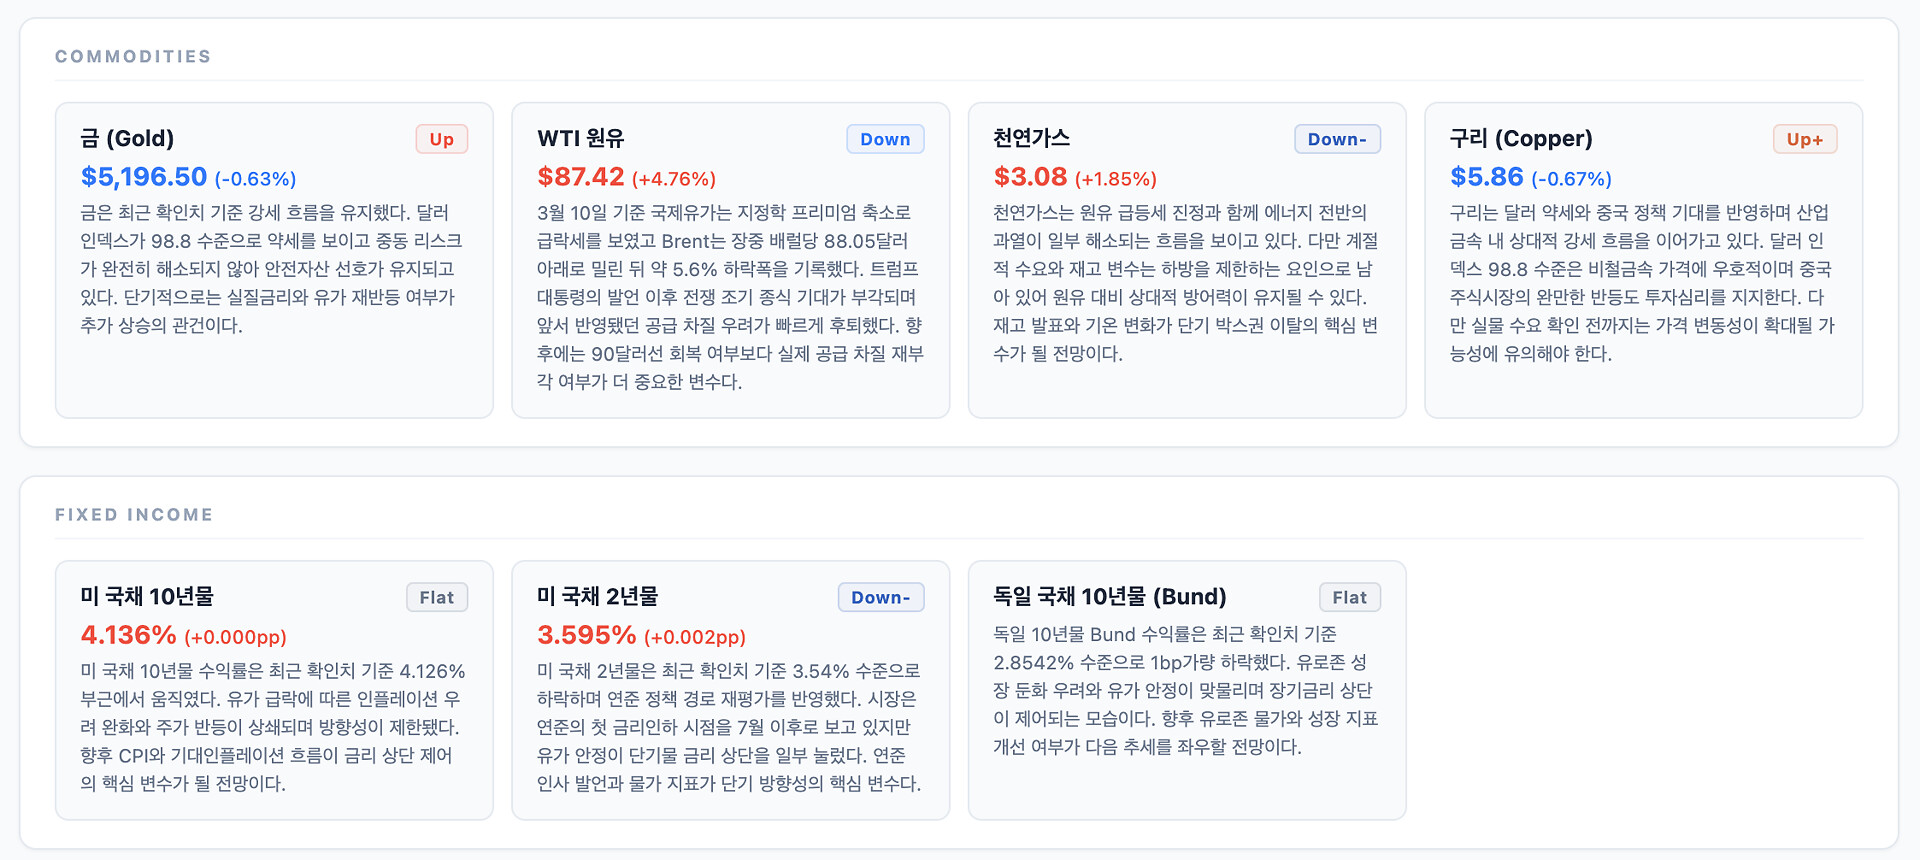Click the WTI price $87.42
The height and width of the screenshot is (860, 1920).
tap(580, 177)
